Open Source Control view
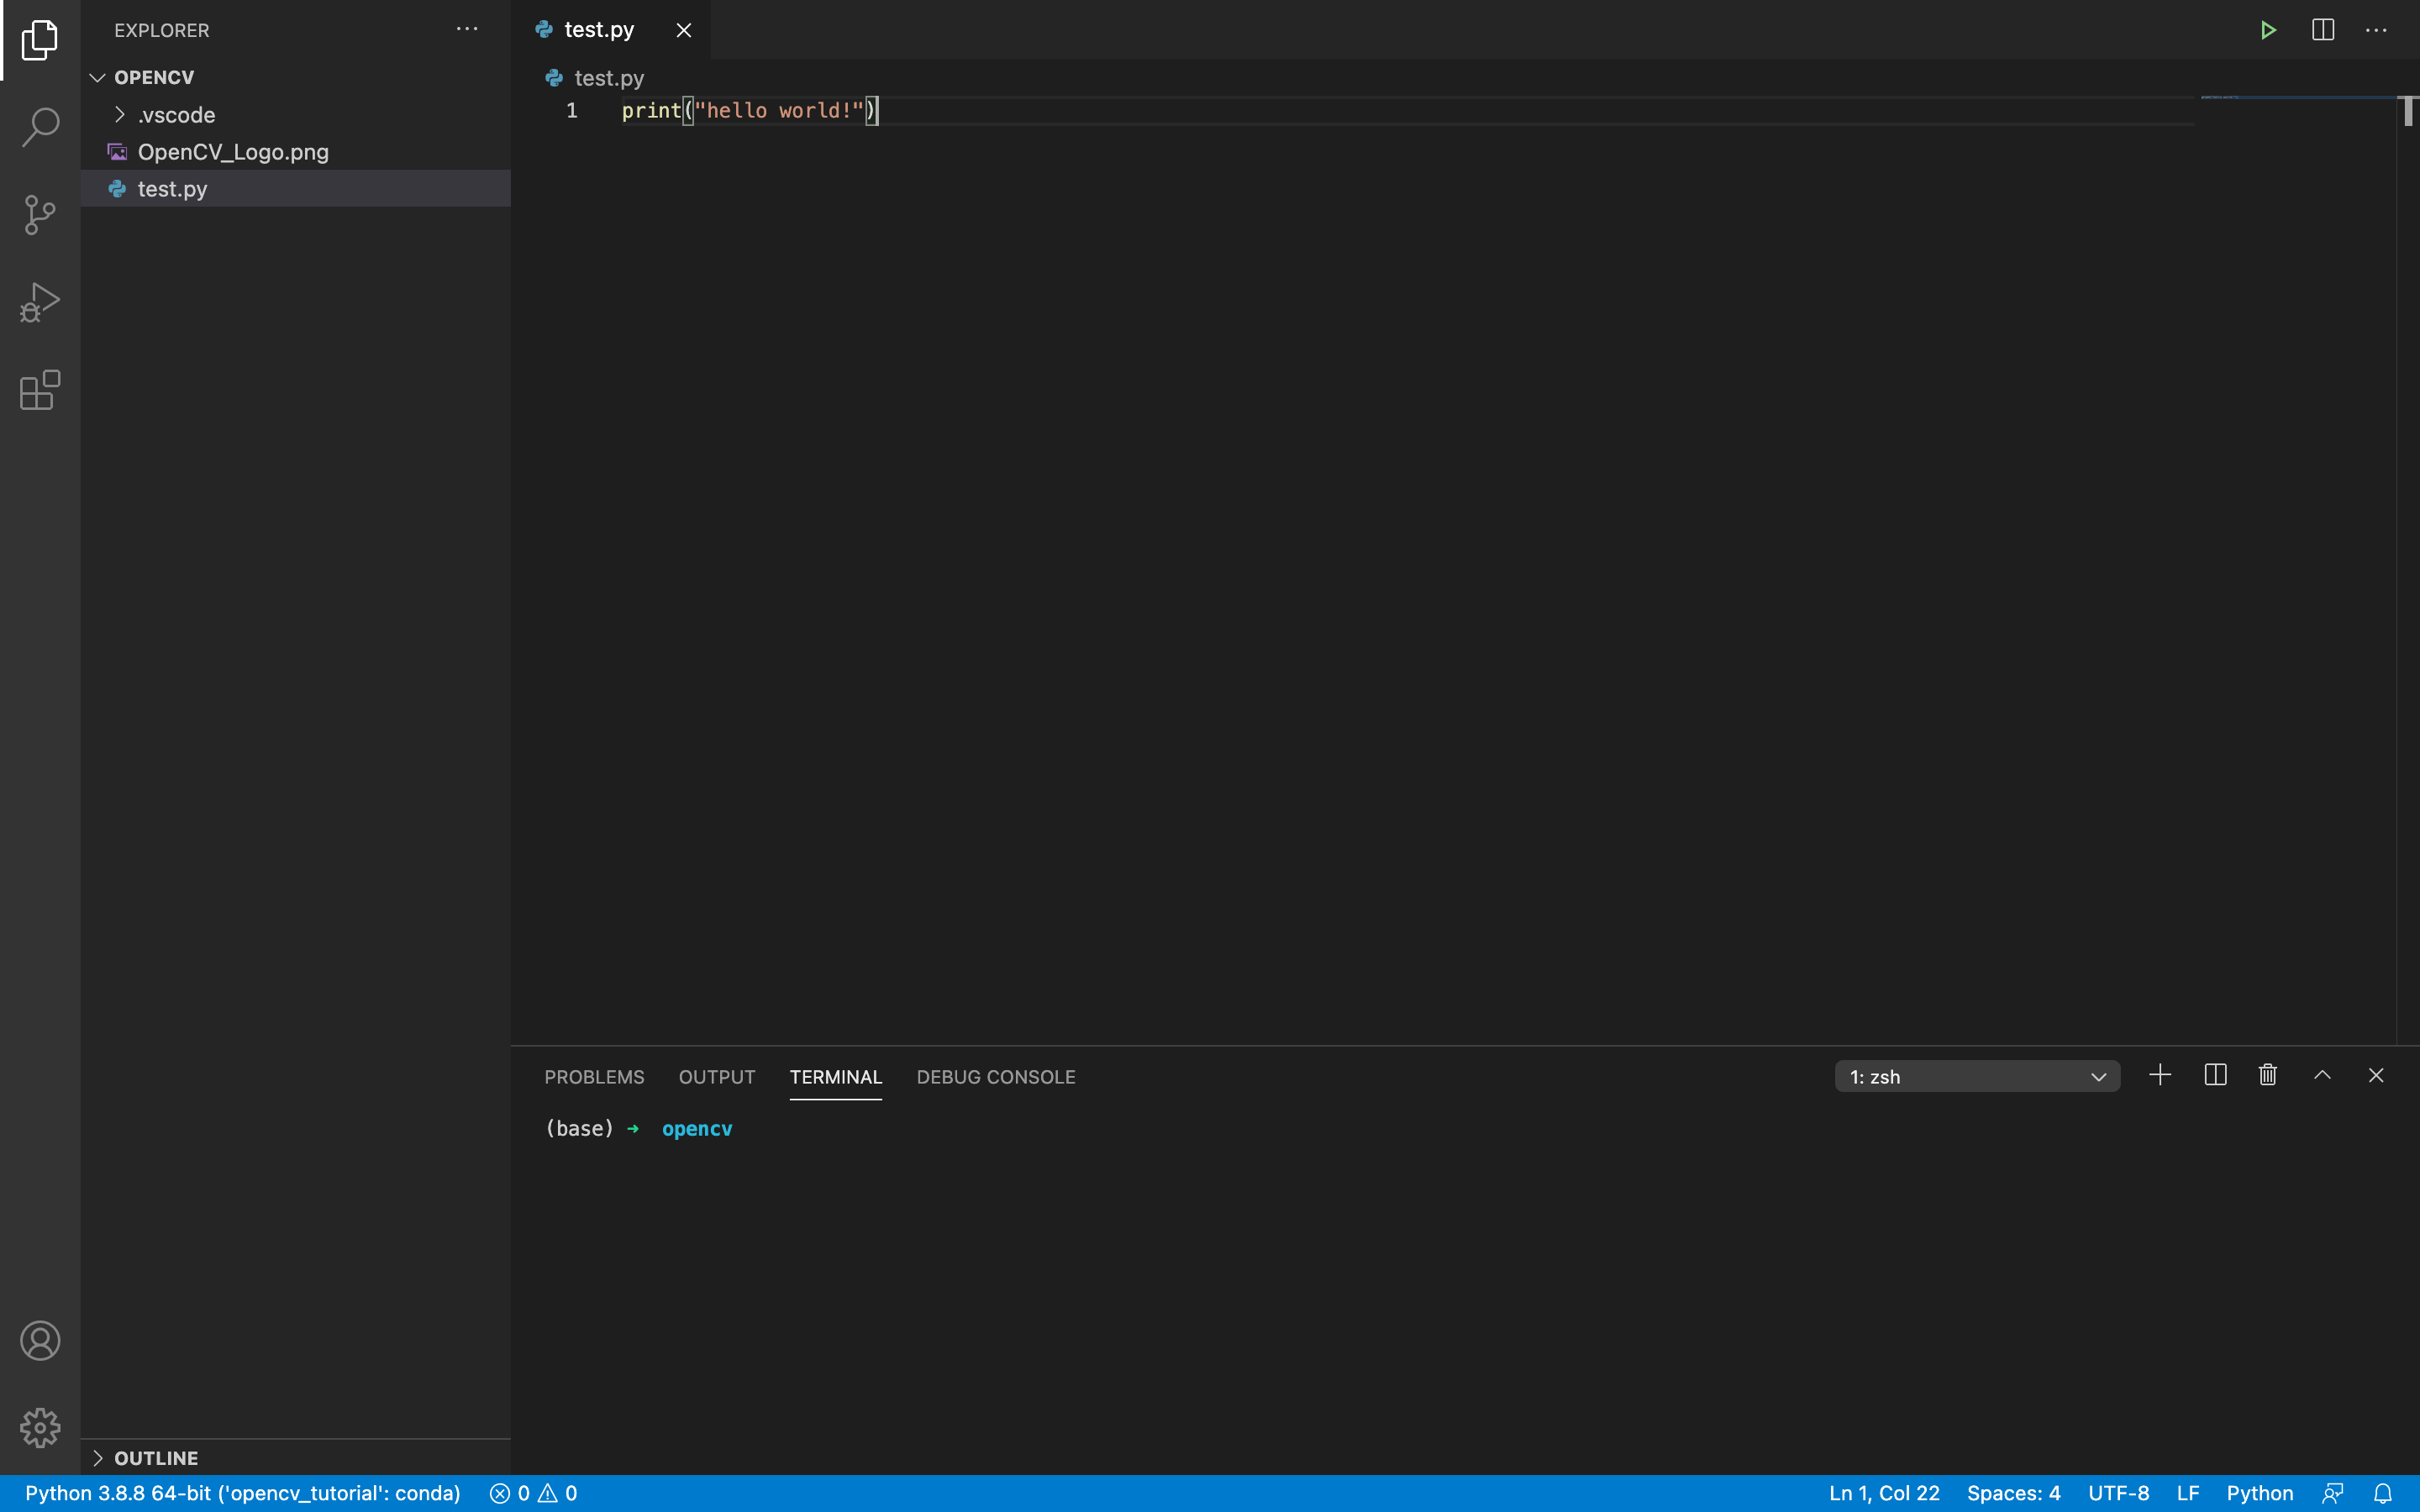Image resolution: width=2420 pixels, height=1512 pixels. tap(40, 214)
